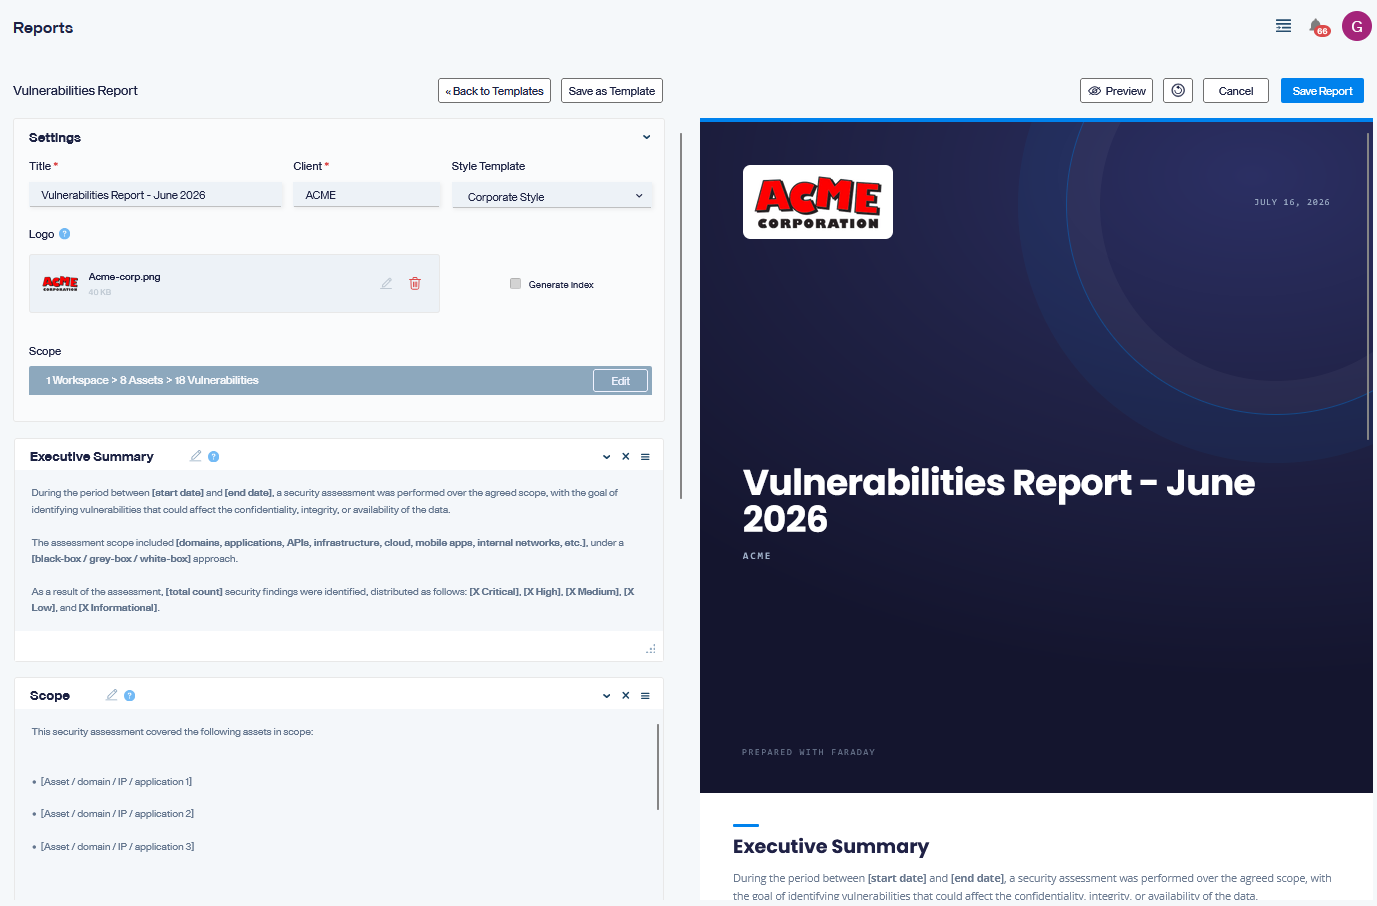
Task: Collapse the Scope section chevron
Action: 607,696
